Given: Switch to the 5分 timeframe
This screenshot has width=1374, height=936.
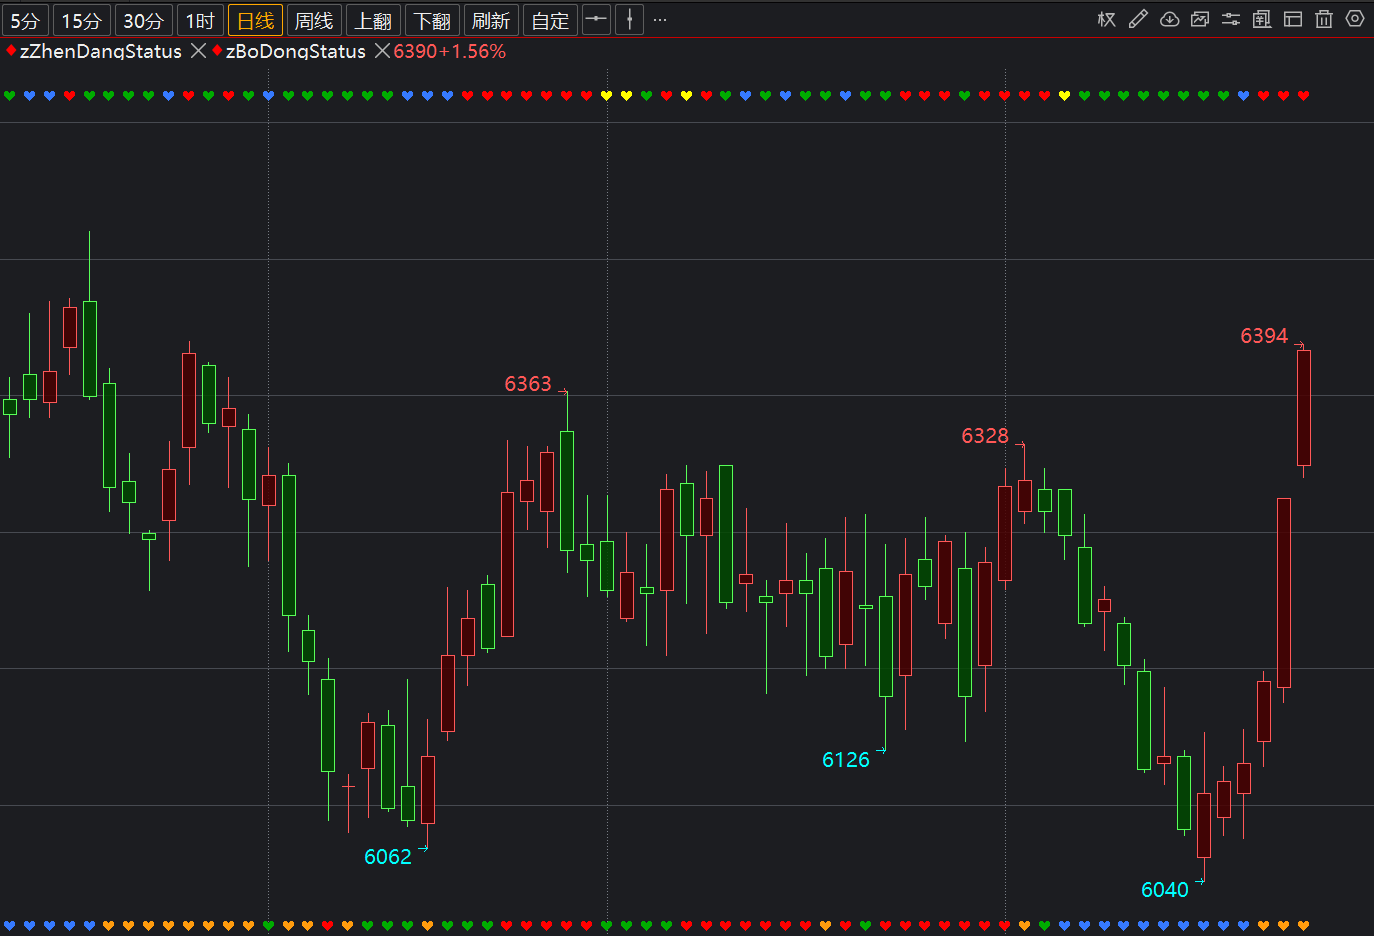Looking at the screenshot, I should pyautogui.click(x=25, y=20).
